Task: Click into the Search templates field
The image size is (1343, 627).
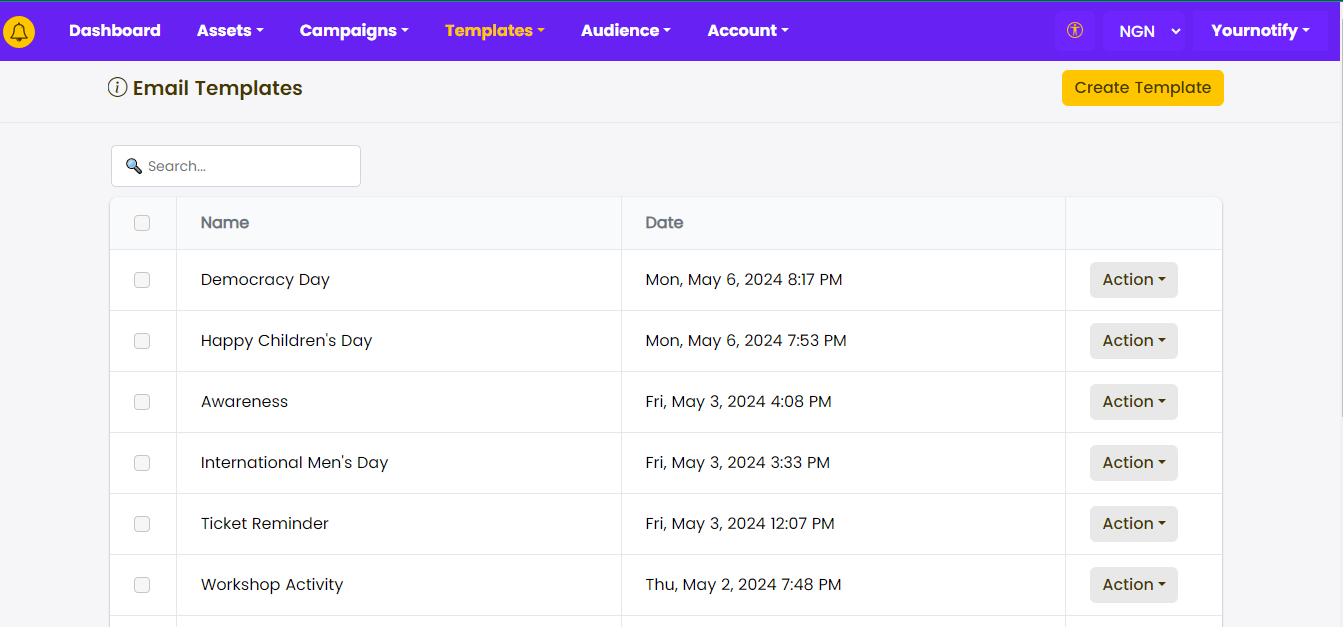Action: point(236,166)
